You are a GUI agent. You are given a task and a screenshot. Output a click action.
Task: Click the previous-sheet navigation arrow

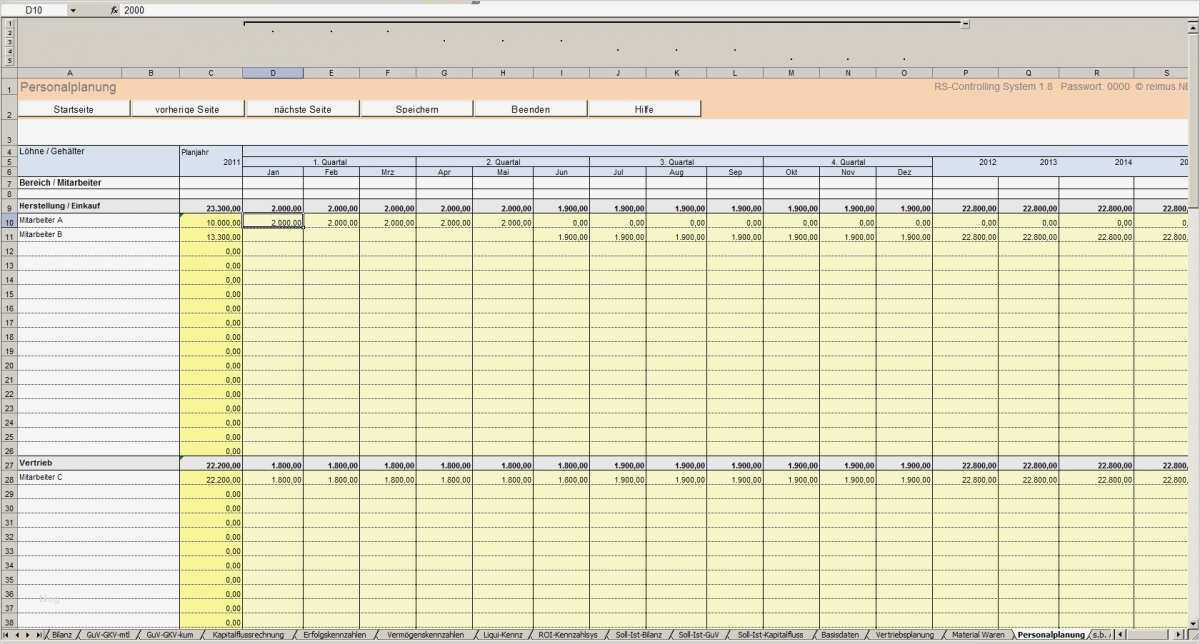click(x=17, y=635)
